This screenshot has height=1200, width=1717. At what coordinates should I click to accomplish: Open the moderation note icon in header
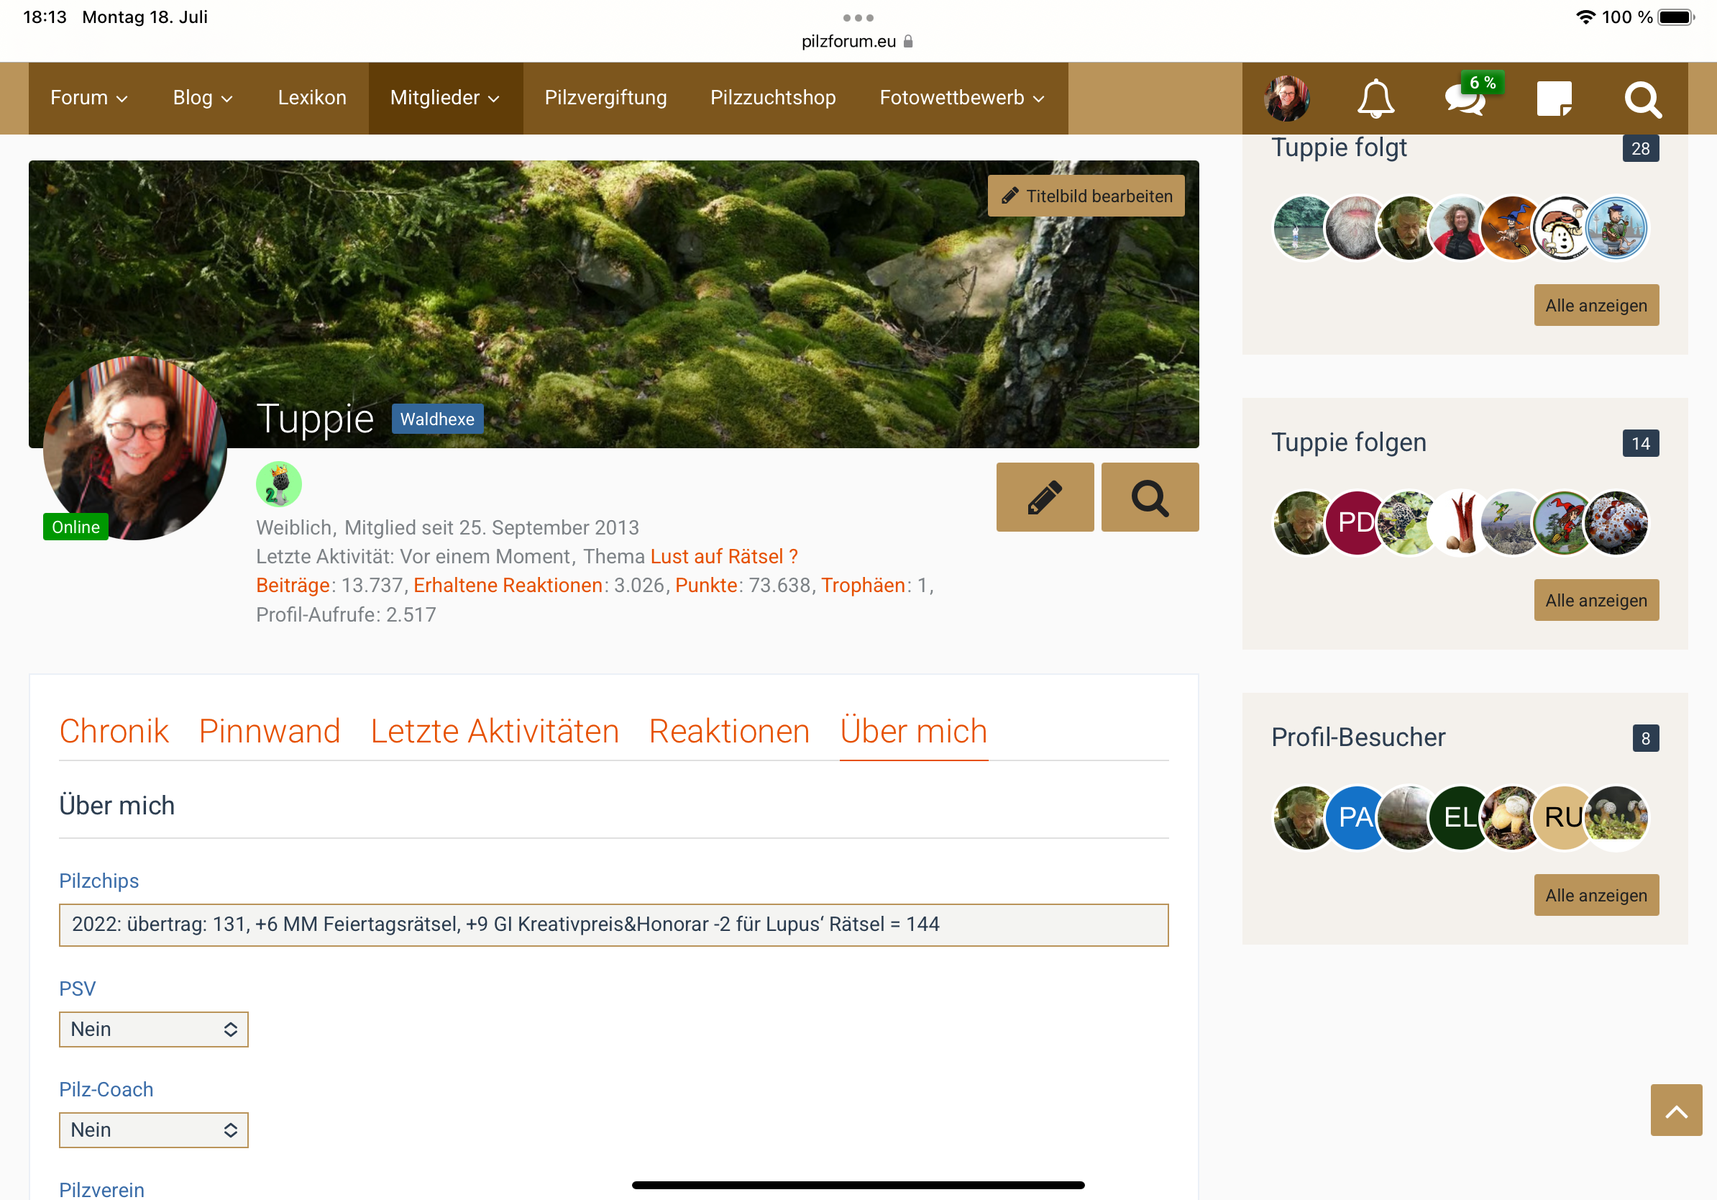point(1554,98)
